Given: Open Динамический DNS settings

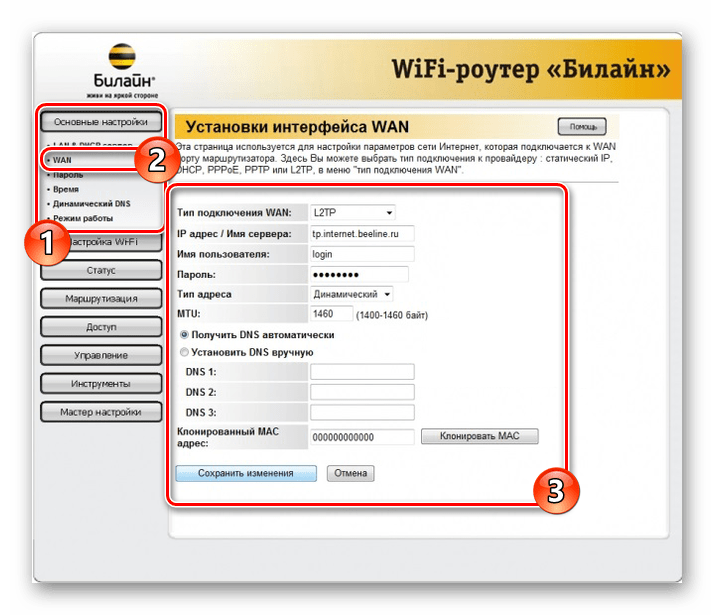Looking at the screenshot, I should coord(92,203).
